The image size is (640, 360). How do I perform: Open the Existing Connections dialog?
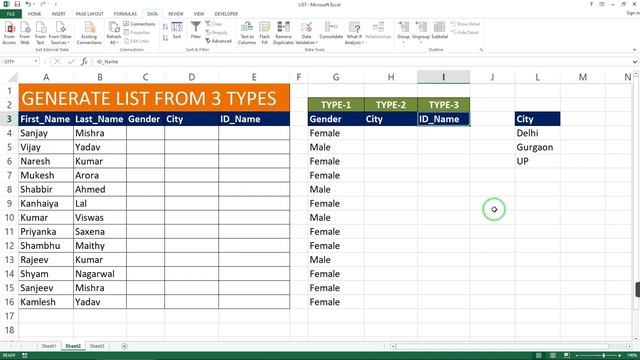click(89, 33)
